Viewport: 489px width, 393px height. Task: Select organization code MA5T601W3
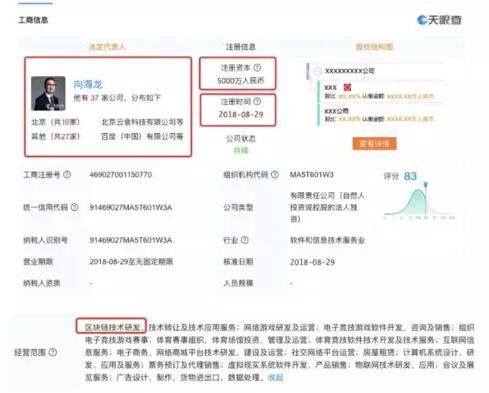312,175
